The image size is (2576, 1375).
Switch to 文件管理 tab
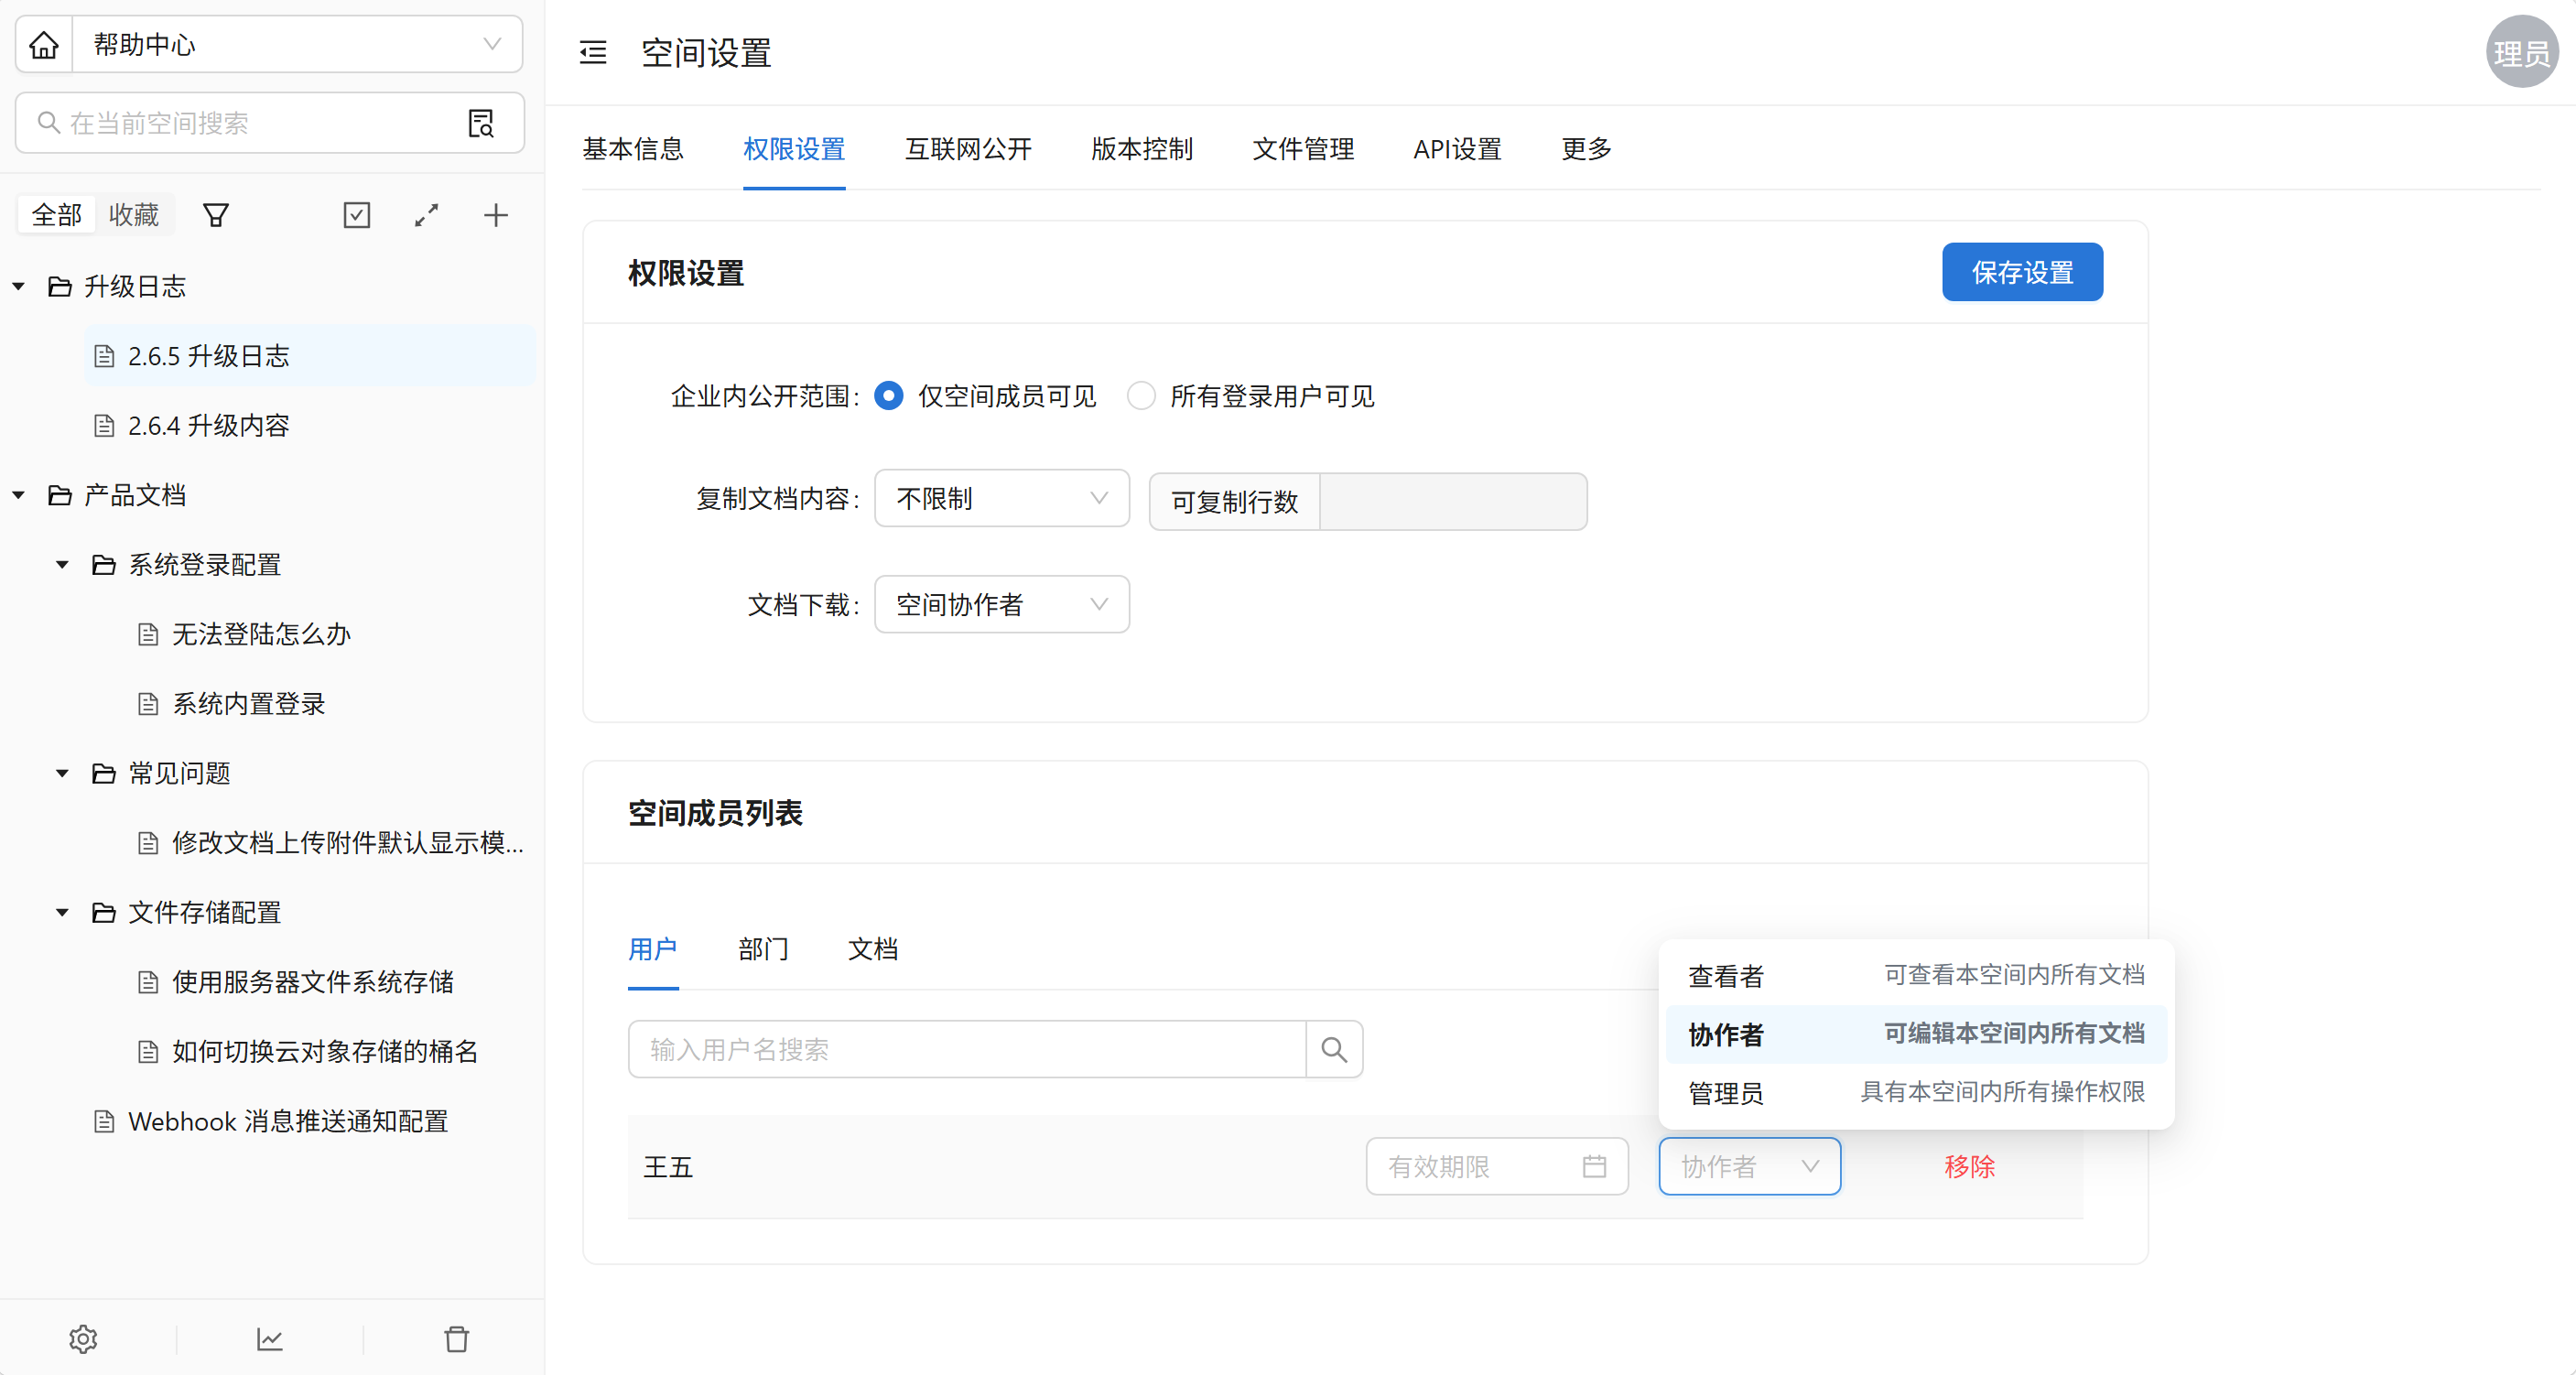[x=1303, y=149]
